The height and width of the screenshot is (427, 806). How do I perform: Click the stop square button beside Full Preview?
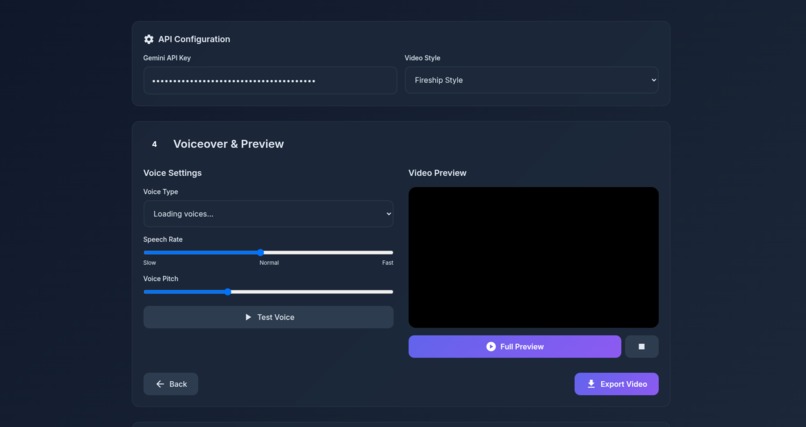642,347
